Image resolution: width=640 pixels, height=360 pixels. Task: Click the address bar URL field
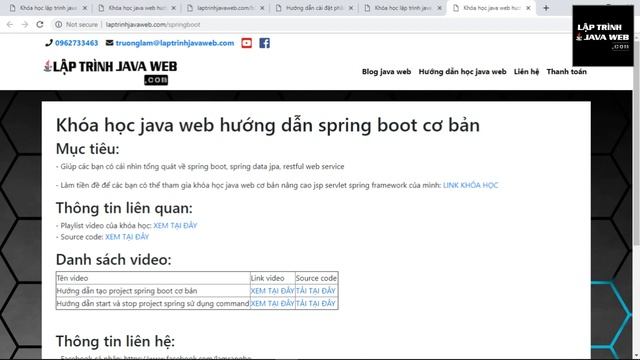click(310, 24)
